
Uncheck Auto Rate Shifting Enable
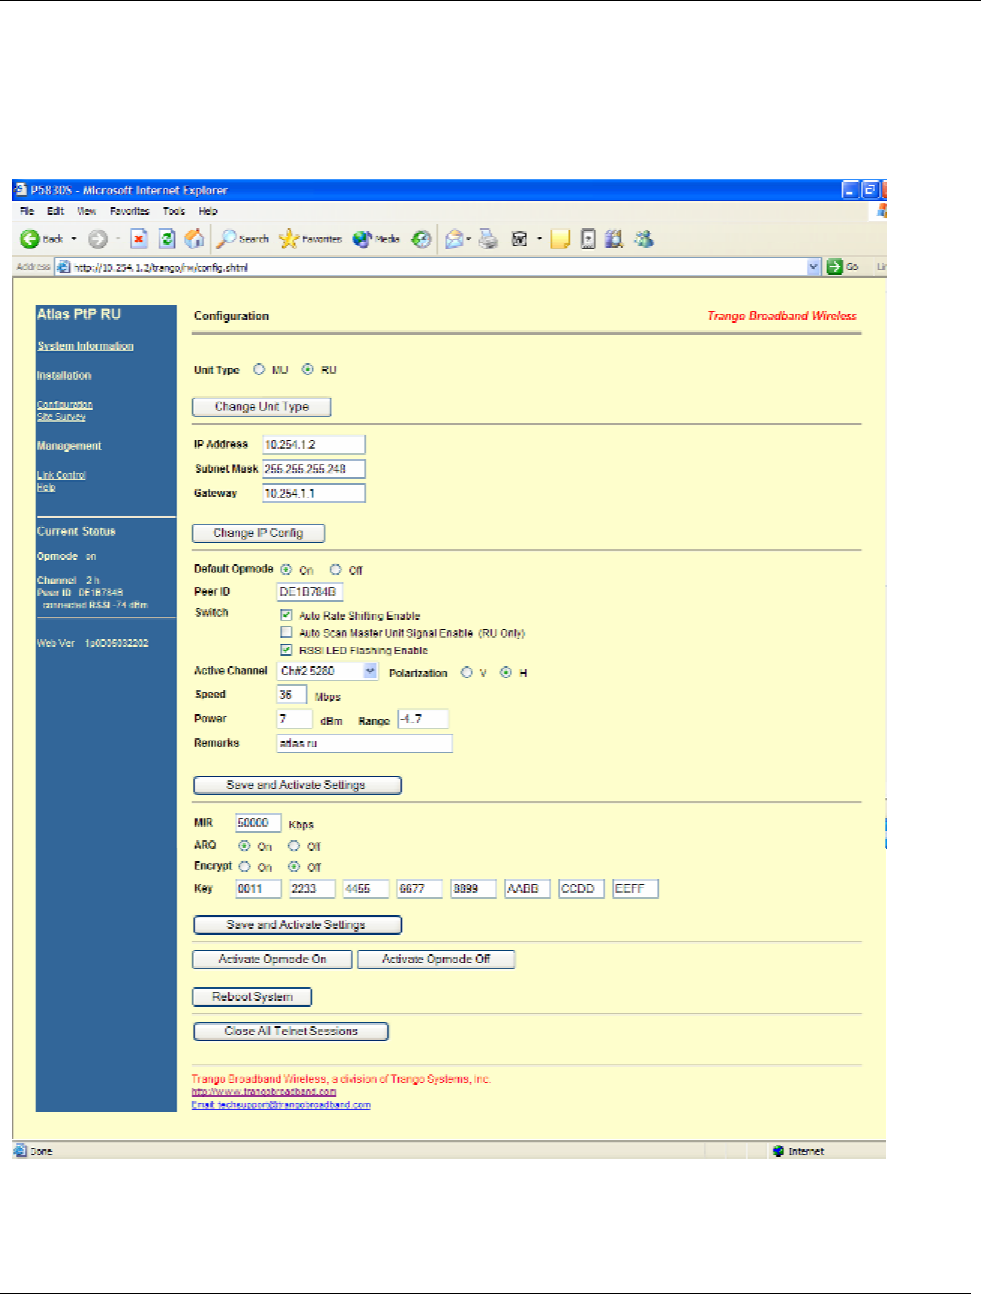286,615
